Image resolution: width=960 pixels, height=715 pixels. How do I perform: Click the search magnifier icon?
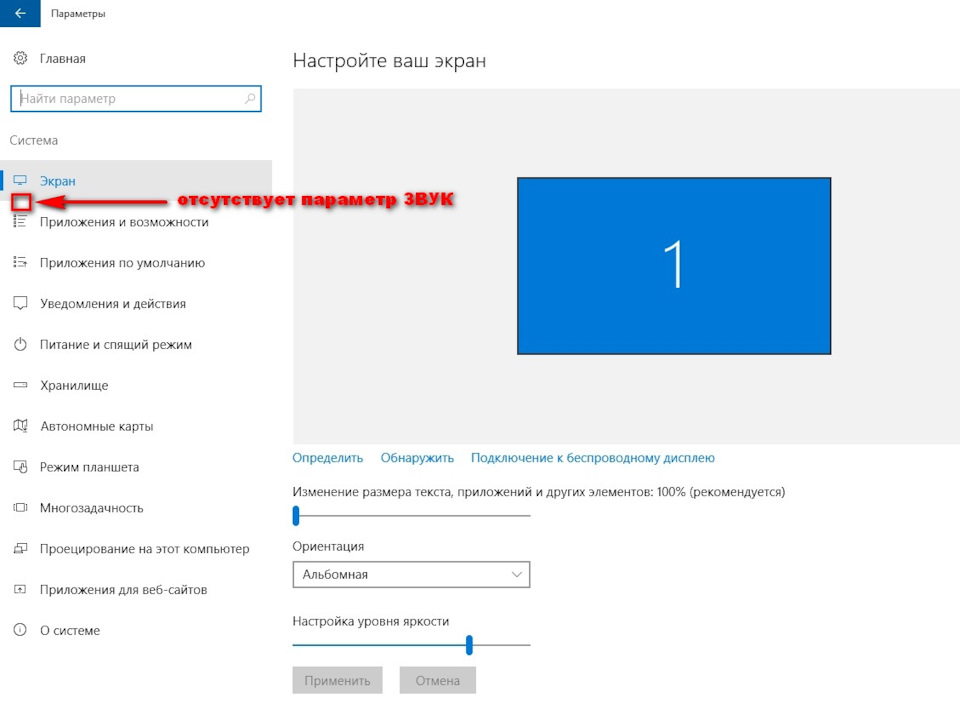click(x=250, y=98)
